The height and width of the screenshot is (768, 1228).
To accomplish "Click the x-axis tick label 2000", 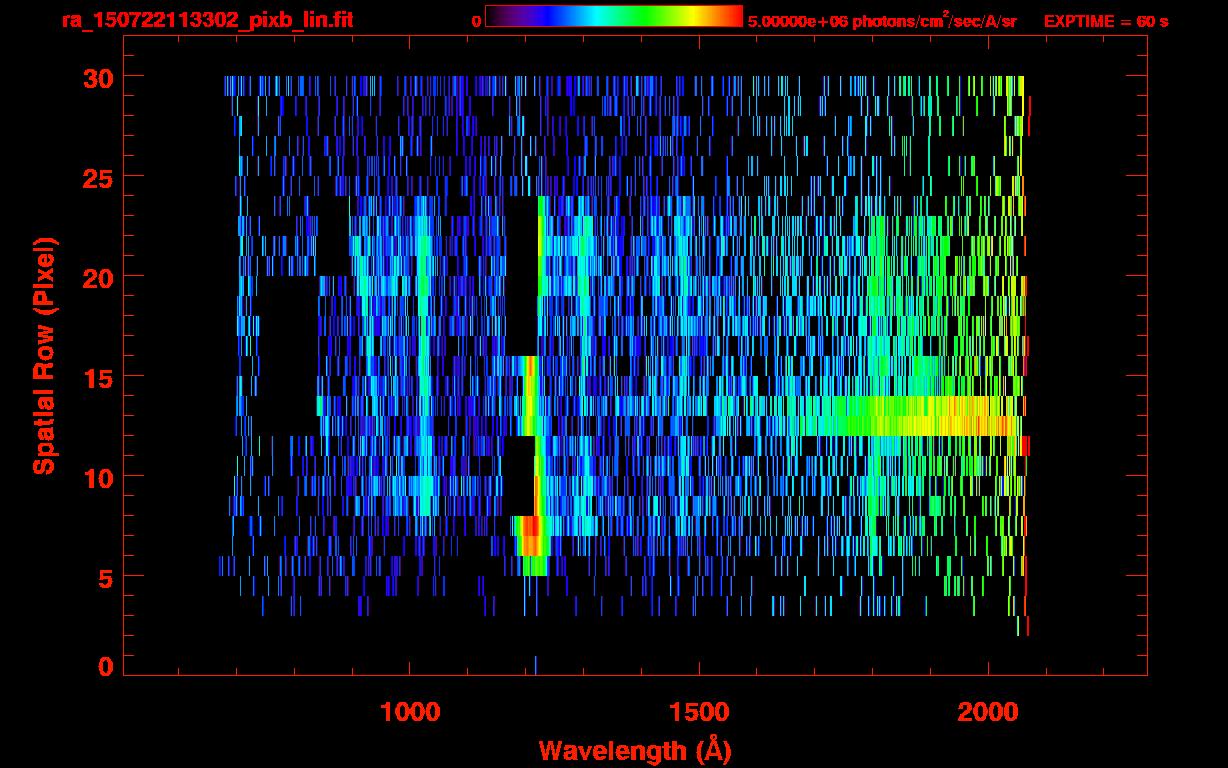I will coord(988,712).
